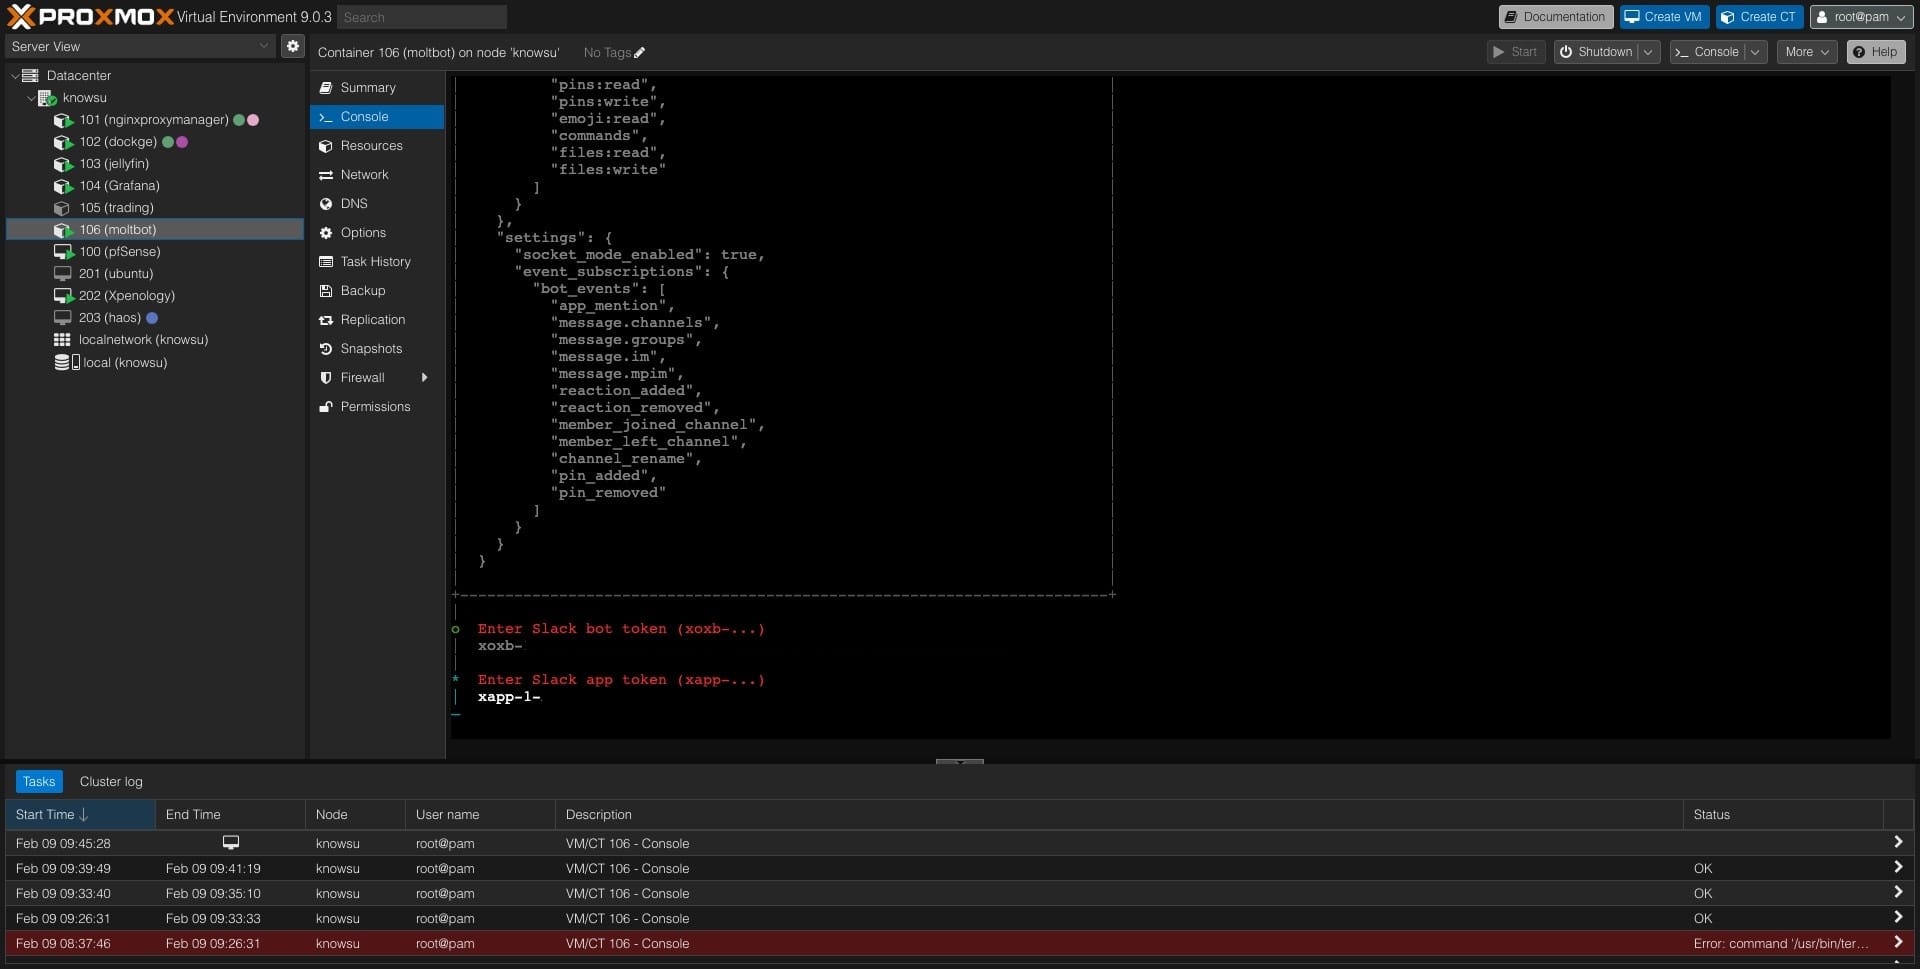Open Replication settings
Viewport: 1920px width, 969px height.
pos(372,320)
